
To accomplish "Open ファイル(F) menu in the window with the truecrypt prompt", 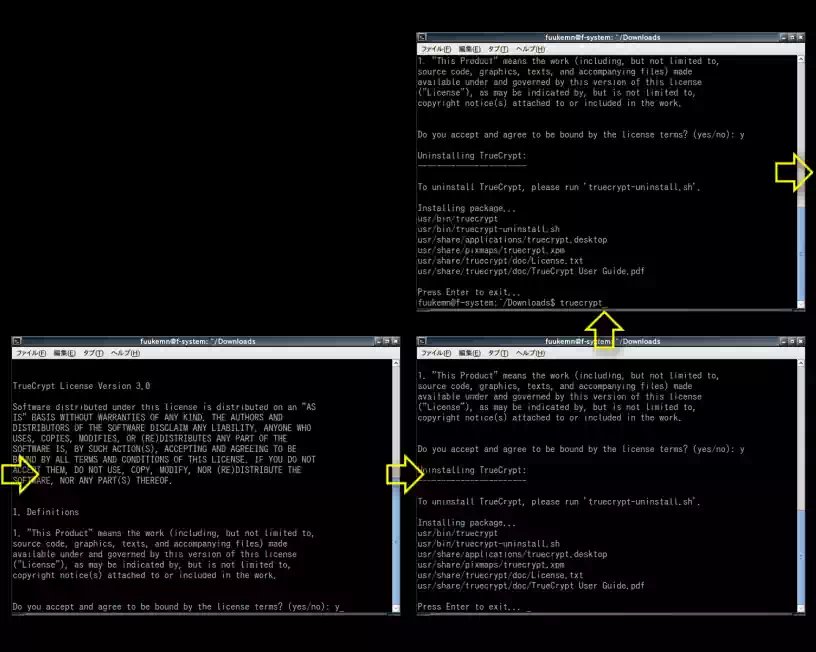I will tap(436, 49).
